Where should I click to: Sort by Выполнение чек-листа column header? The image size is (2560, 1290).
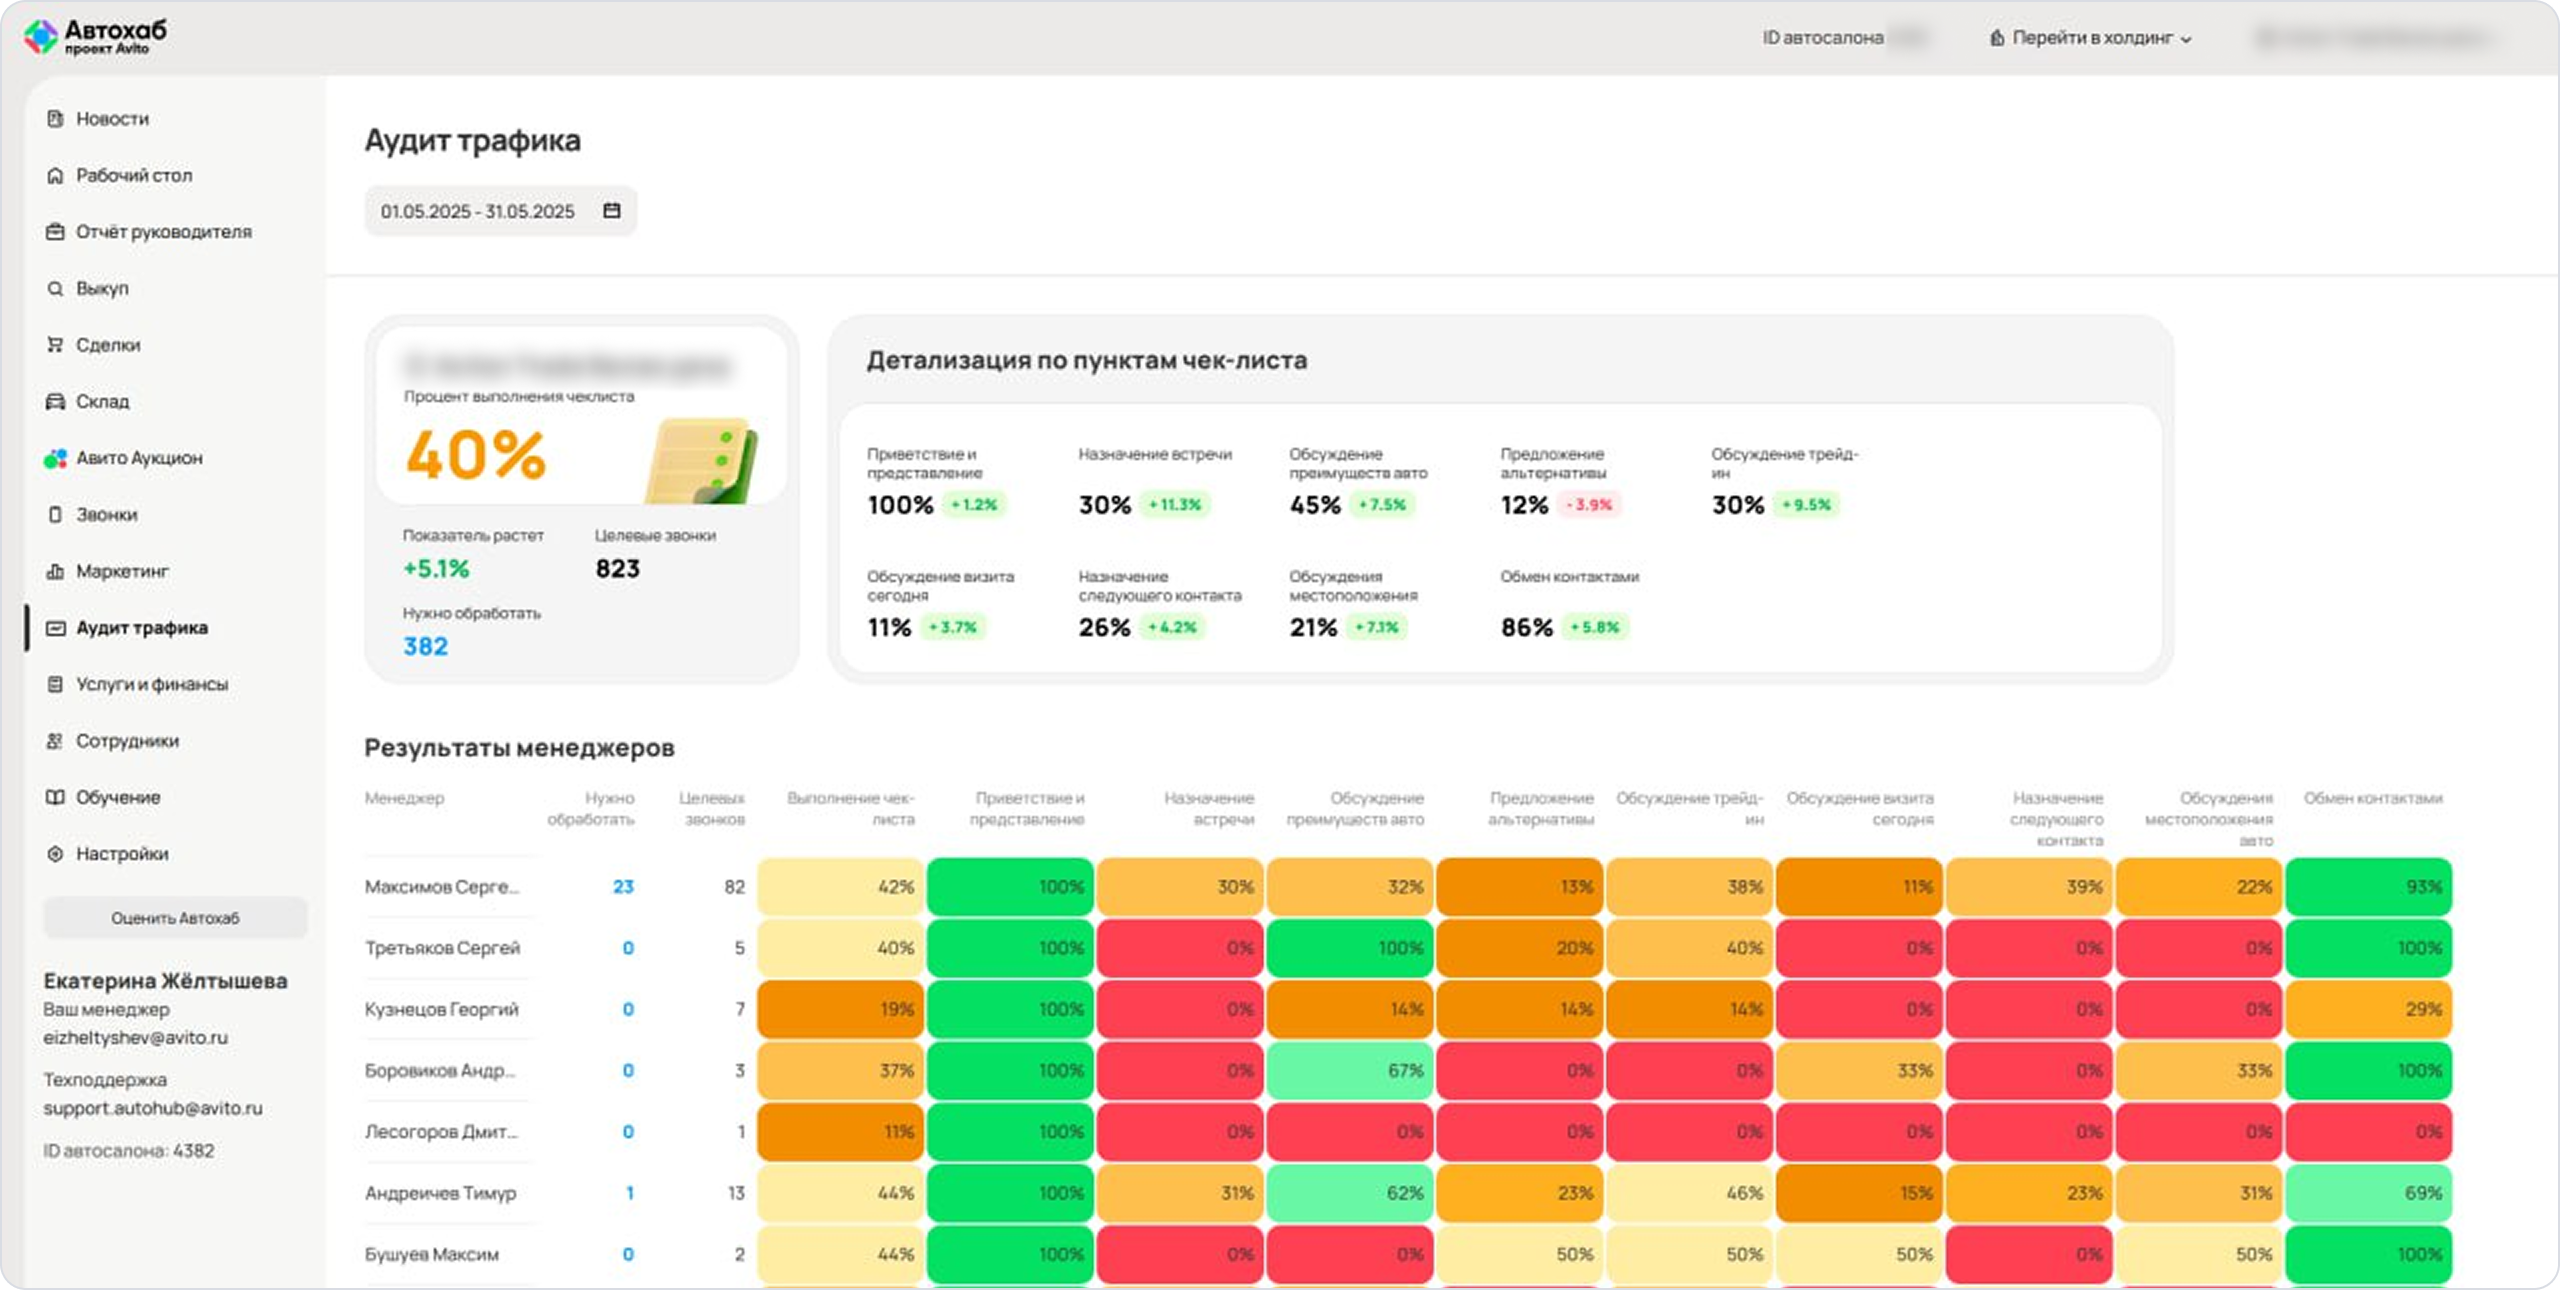coord(851,808)
